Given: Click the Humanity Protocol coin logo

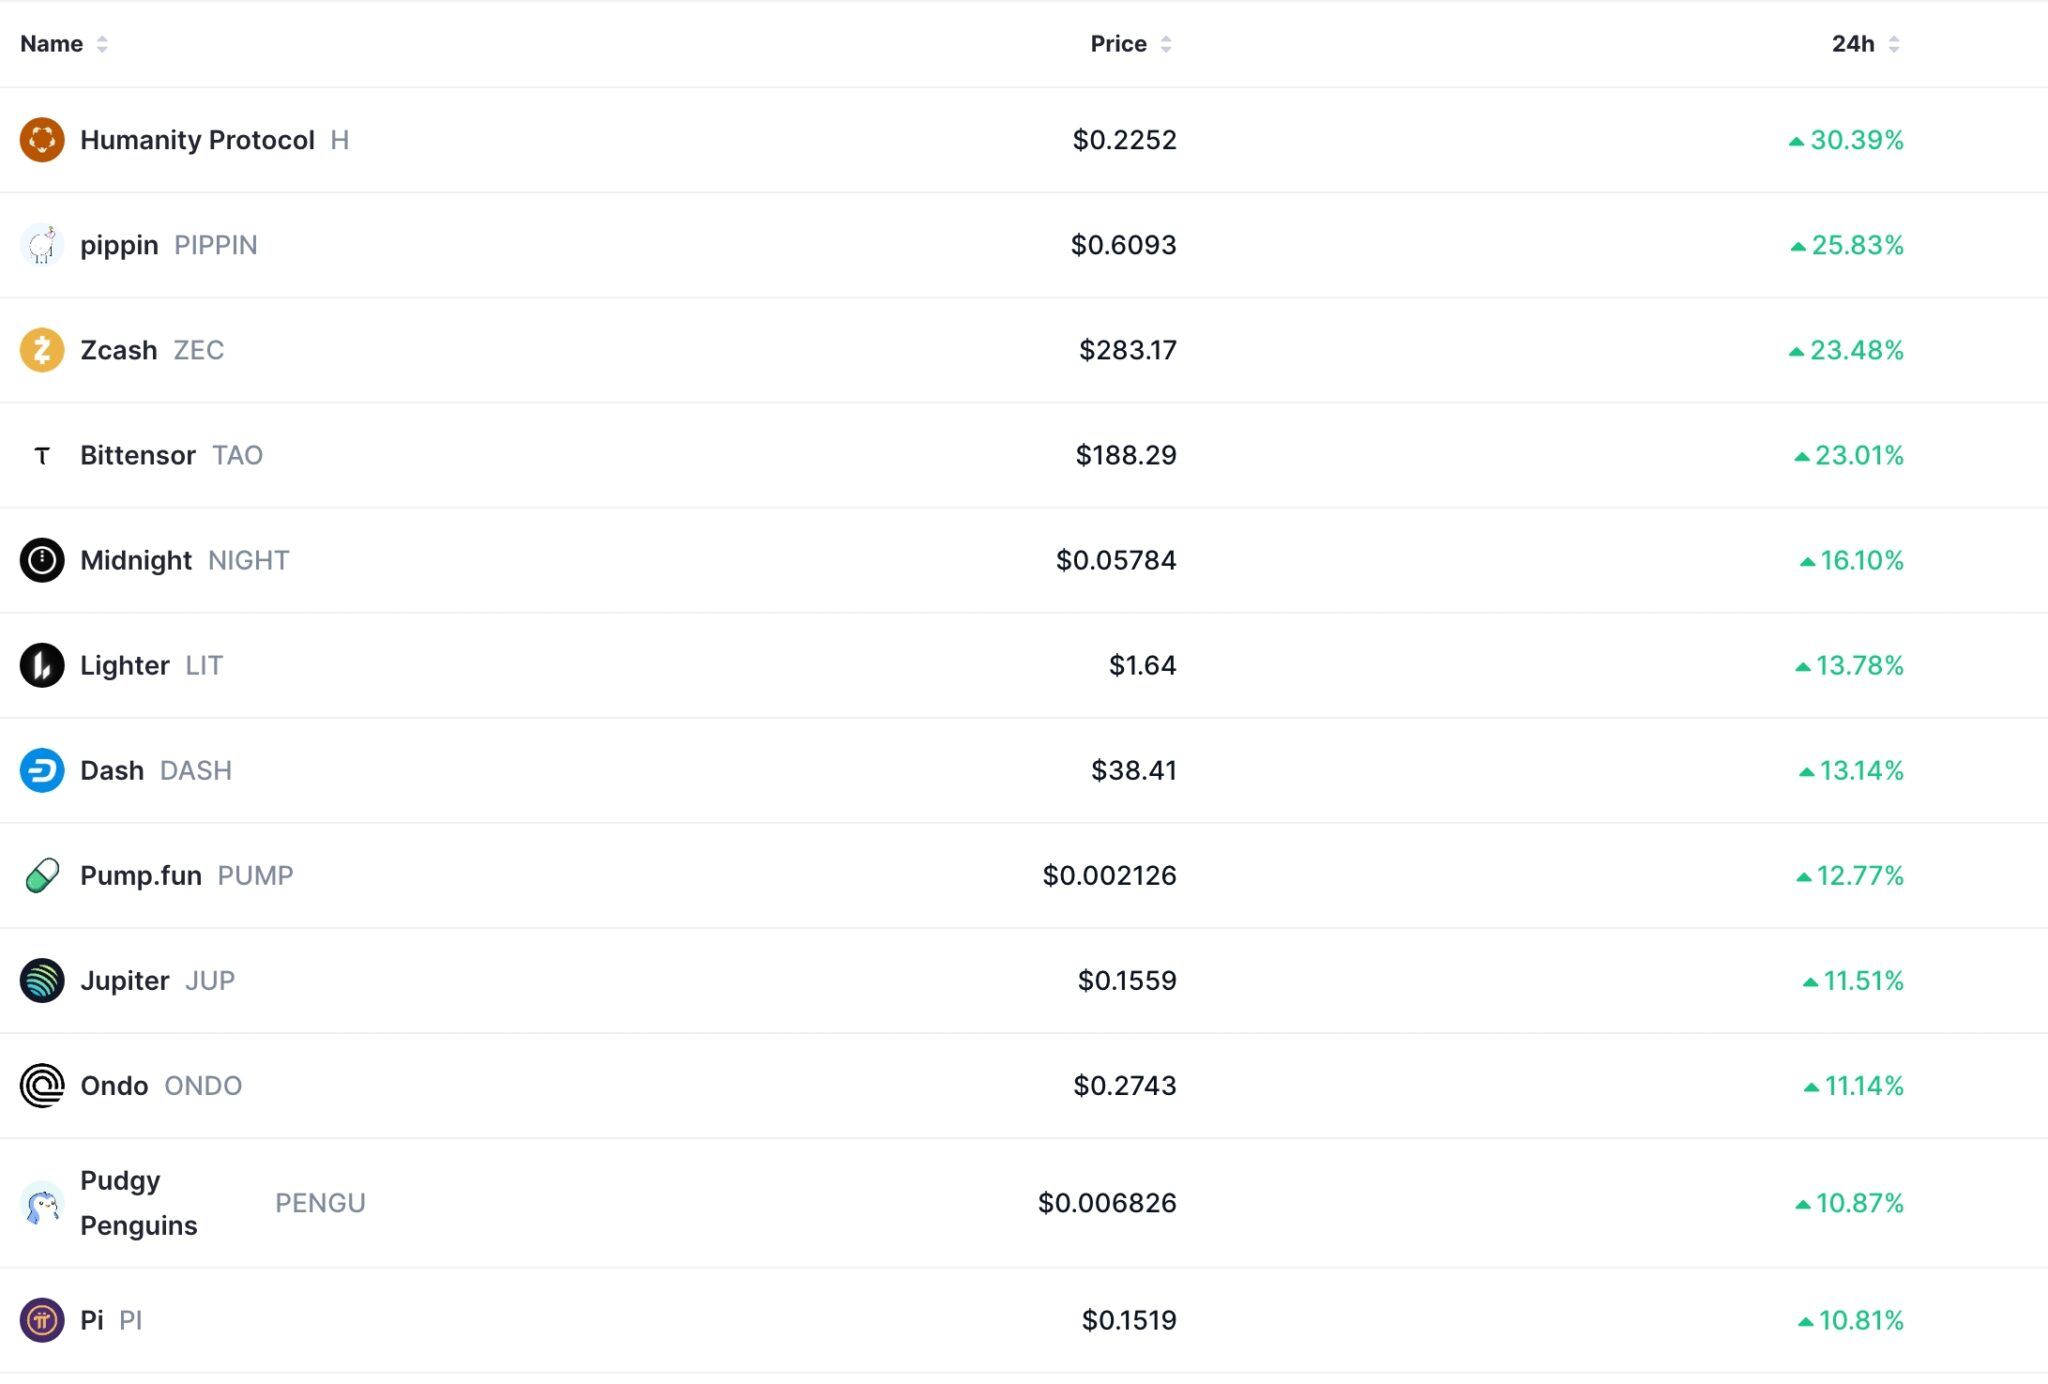Looking at the screenshot, I should tap(42, 140).
